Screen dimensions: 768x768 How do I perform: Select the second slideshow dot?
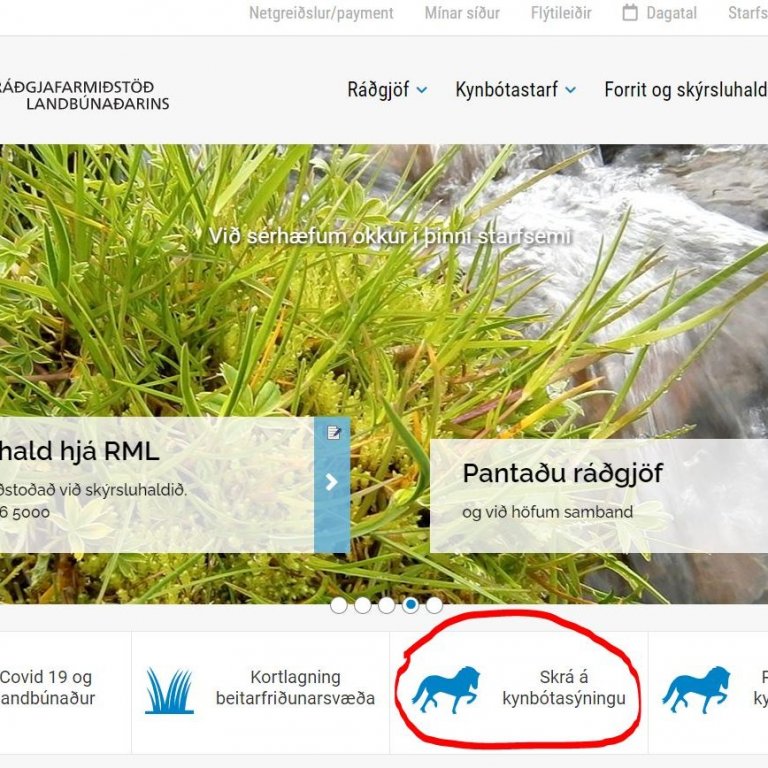(x=362, y=605)
